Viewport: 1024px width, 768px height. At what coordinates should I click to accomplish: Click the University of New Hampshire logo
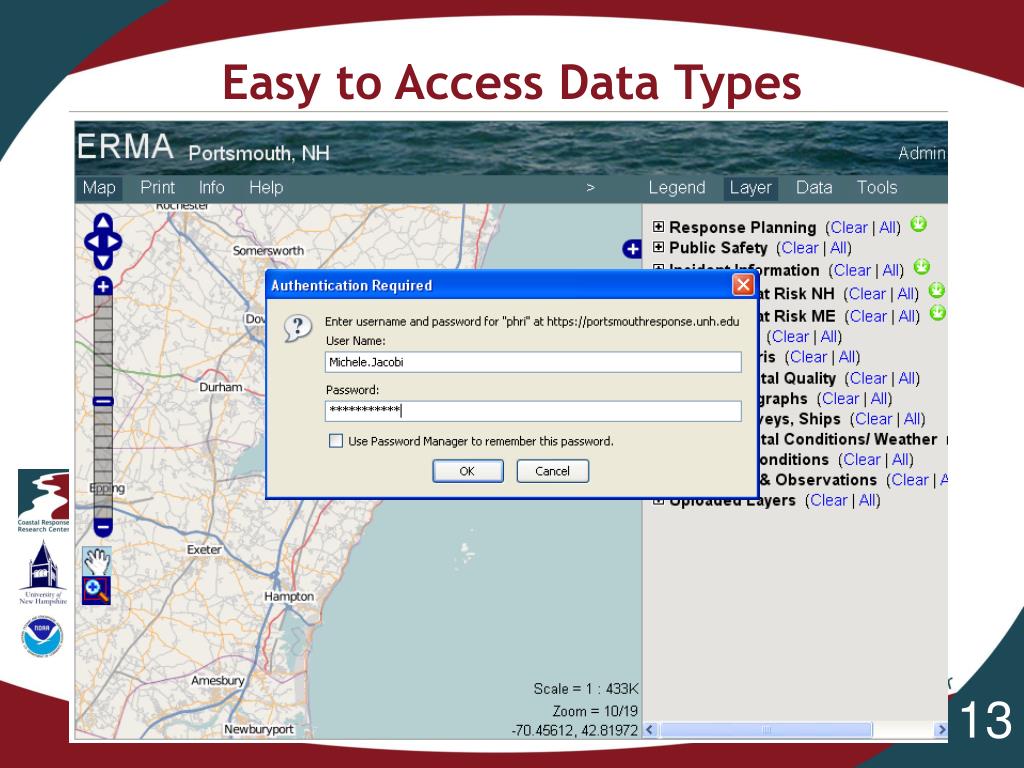[x=43, y=573]
